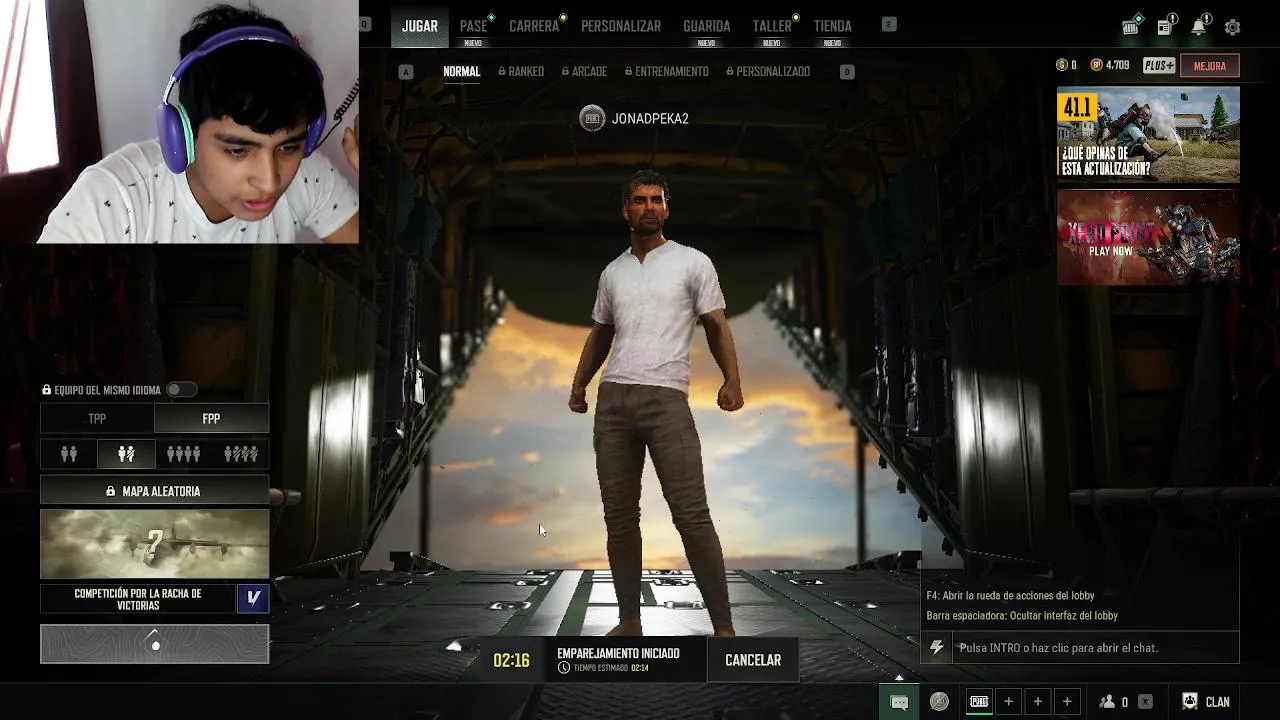Open Competición por la racha de victorias

(138, 599)
